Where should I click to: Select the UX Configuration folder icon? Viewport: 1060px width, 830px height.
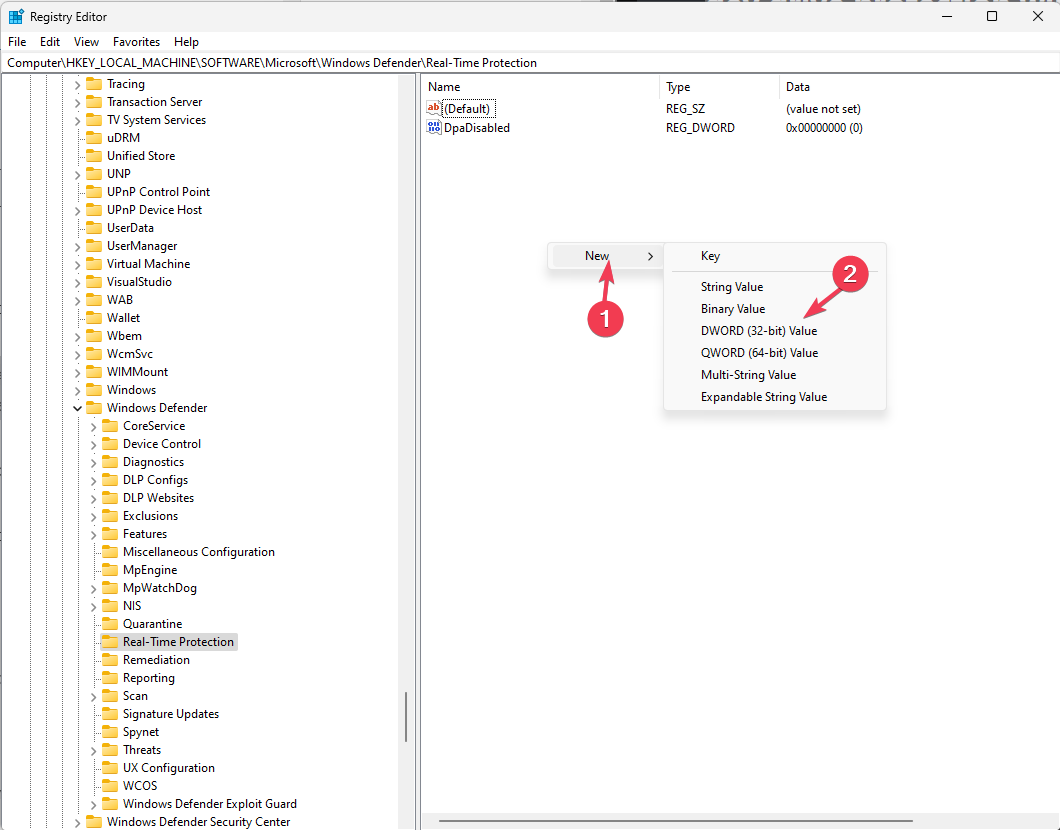(110, 768)
